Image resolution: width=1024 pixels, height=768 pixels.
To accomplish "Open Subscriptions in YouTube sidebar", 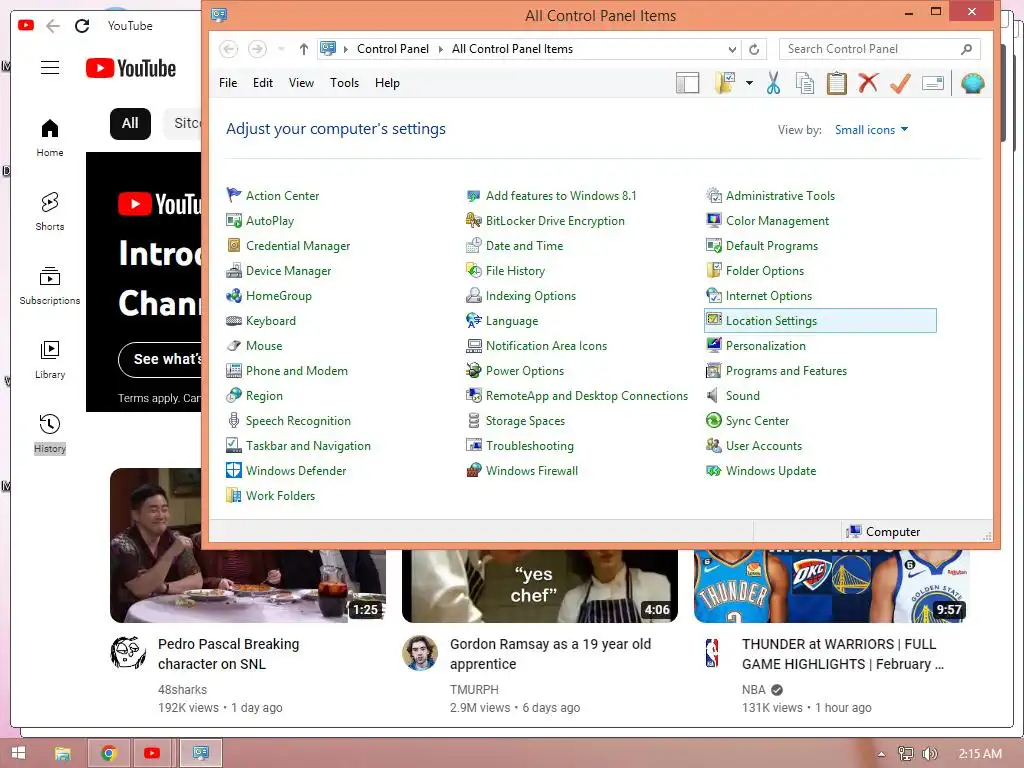I will 50,285.
